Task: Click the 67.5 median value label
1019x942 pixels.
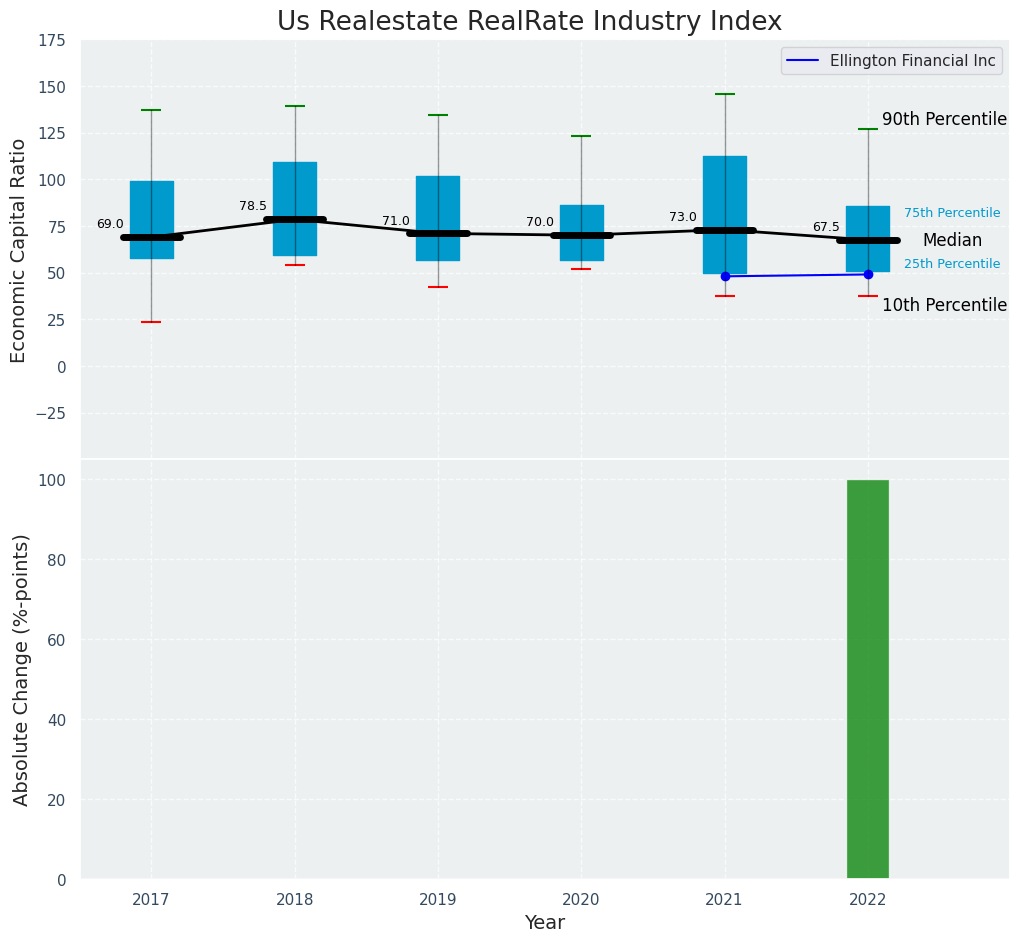Action: pos(826,227)
